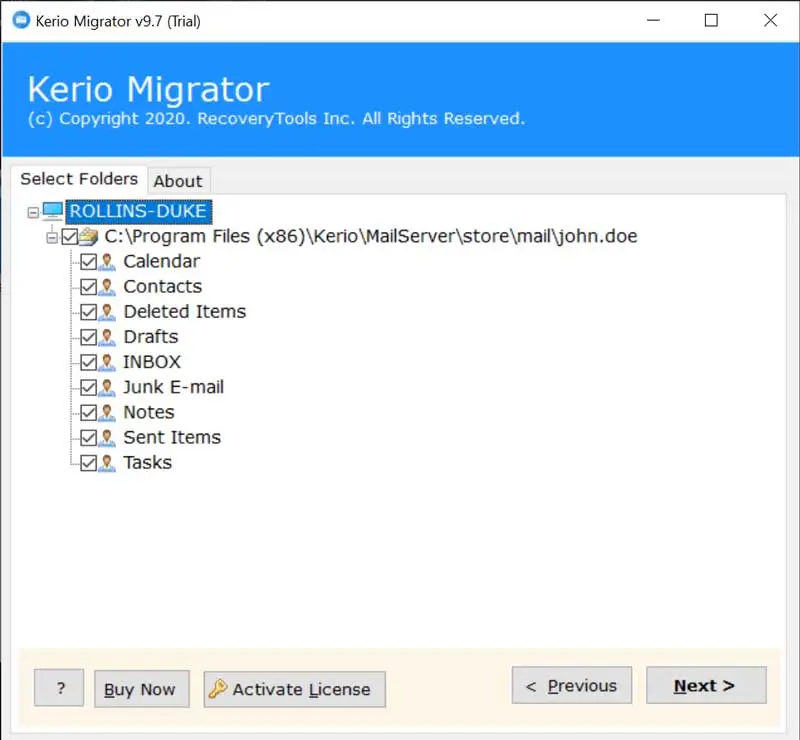Click the Kerio Migrator title bar app icon

coord(17,20)
